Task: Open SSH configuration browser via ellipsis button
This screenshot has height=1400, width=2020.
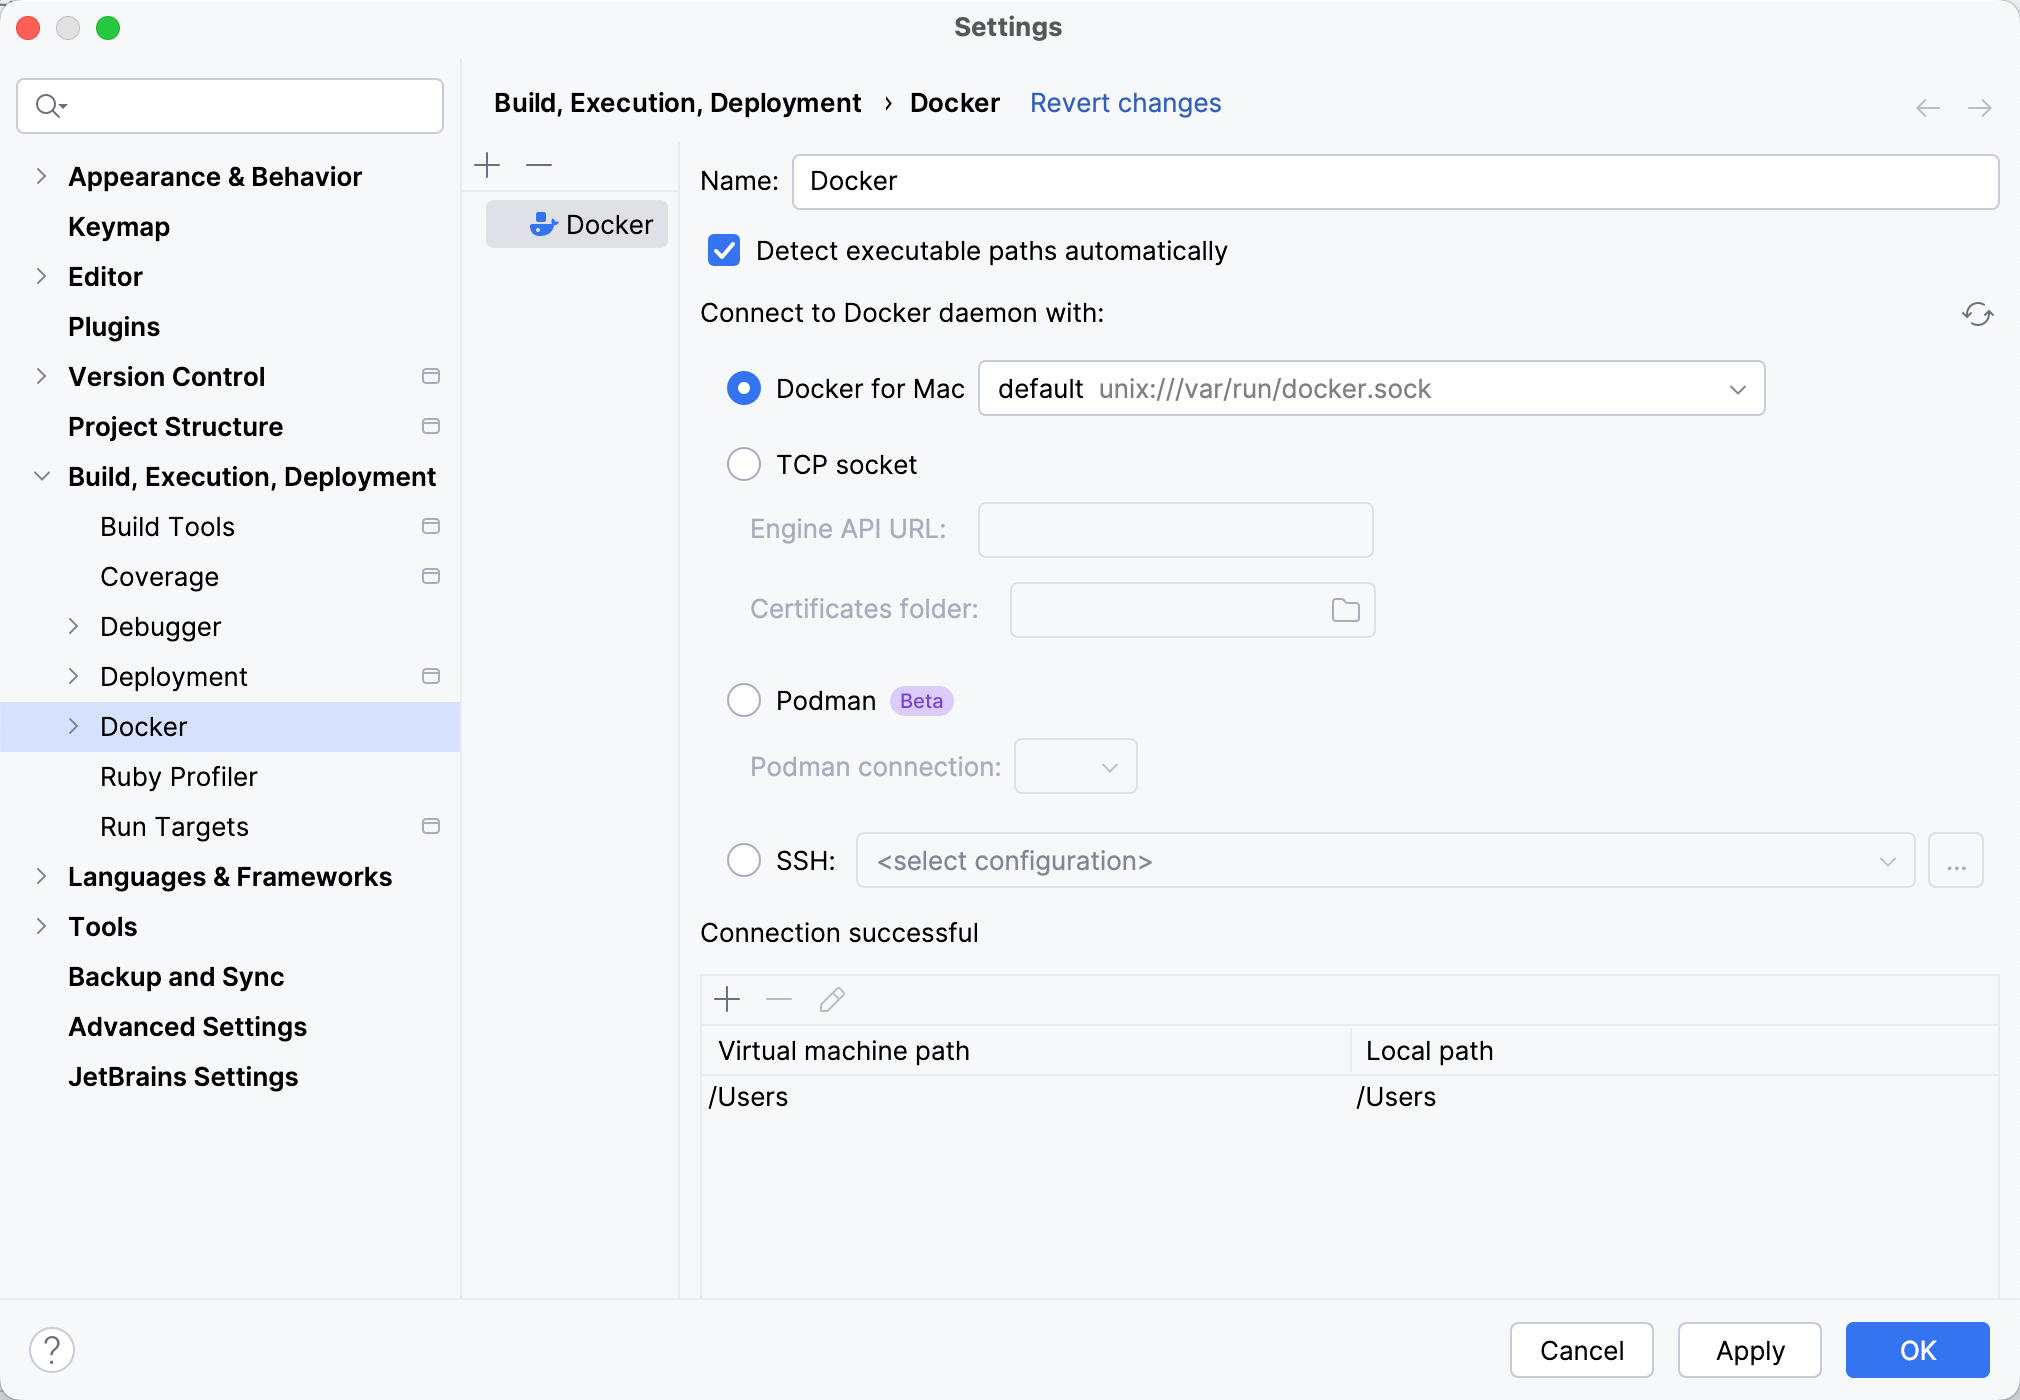Action: tap(1955, 860)
